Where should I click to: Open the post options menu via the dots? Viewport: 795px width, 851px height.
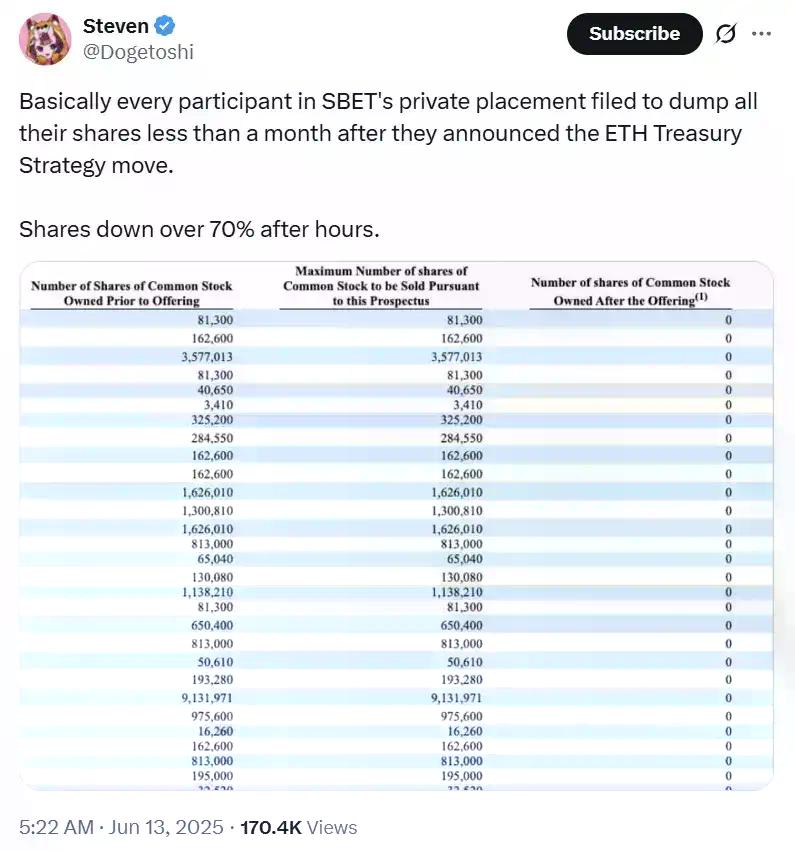coord(762,33)
